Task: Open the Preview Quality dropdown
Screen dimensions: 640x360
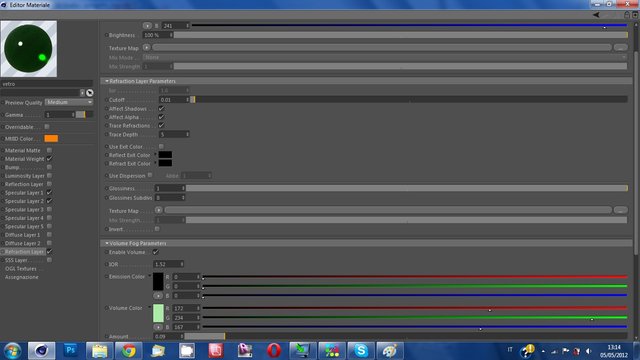Action: [x=69, y=102]
